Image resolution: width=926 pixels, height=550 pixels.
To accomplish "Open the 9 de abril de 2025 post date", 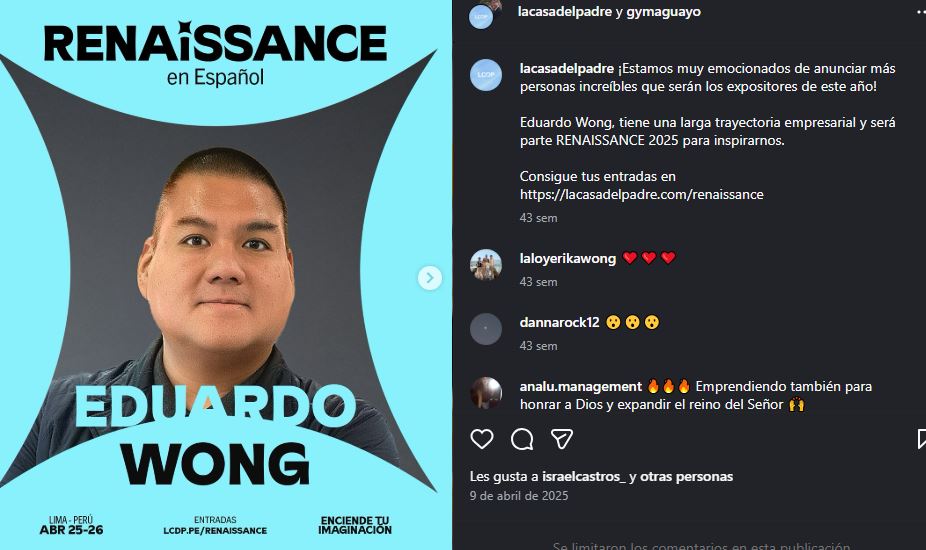I will pyautogui.click(x=519, y=496).
